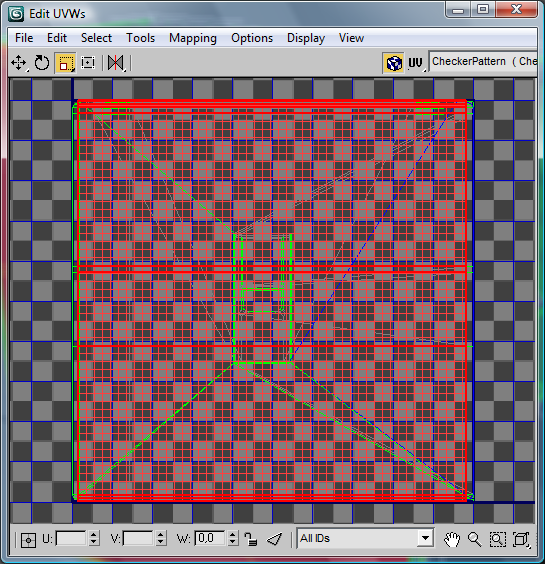Select the Move tool

click(19, 63)
